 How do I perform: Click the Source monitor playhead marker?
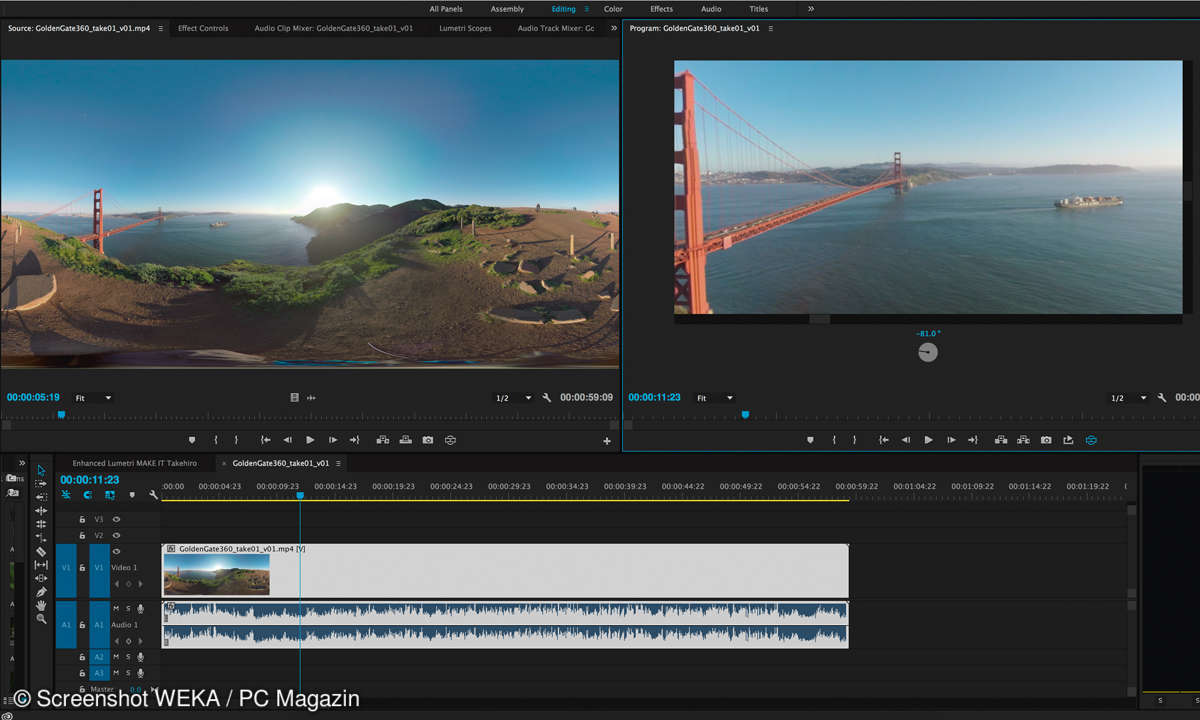tap(61, 414)
